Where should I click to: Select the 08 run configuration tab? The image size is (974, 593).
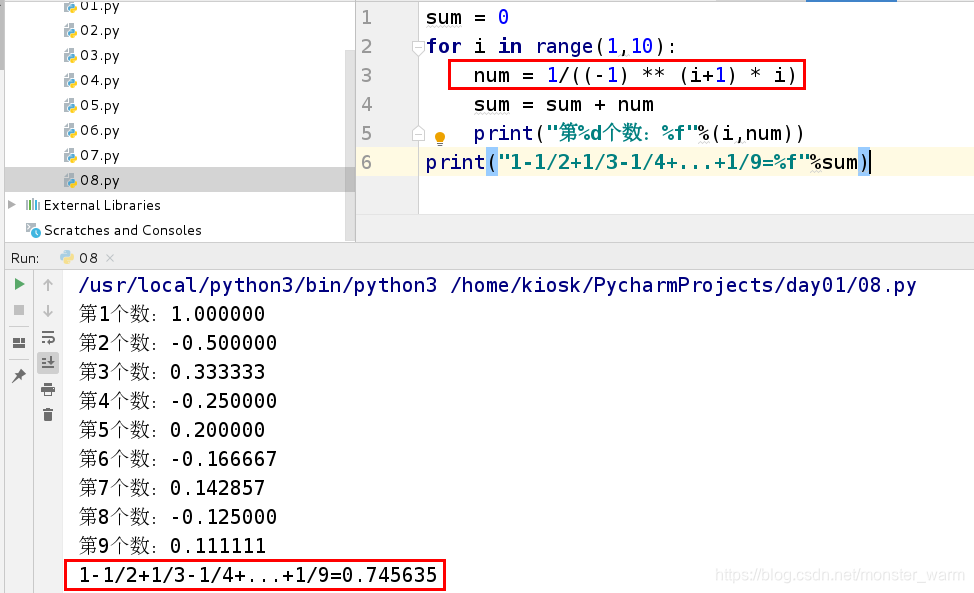87,258
